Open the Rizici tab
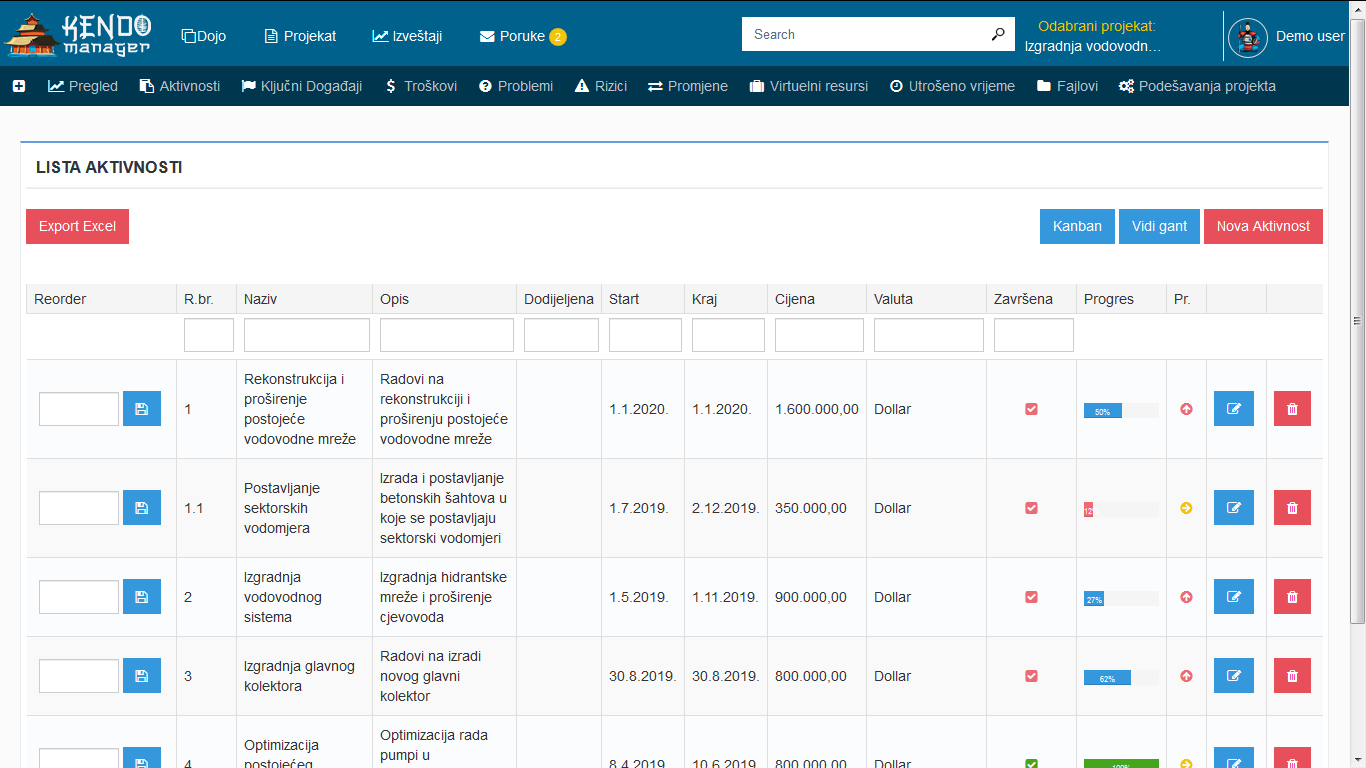This screenshot has height=768, width=1366. pyautogui.click(x=601, y=86)
